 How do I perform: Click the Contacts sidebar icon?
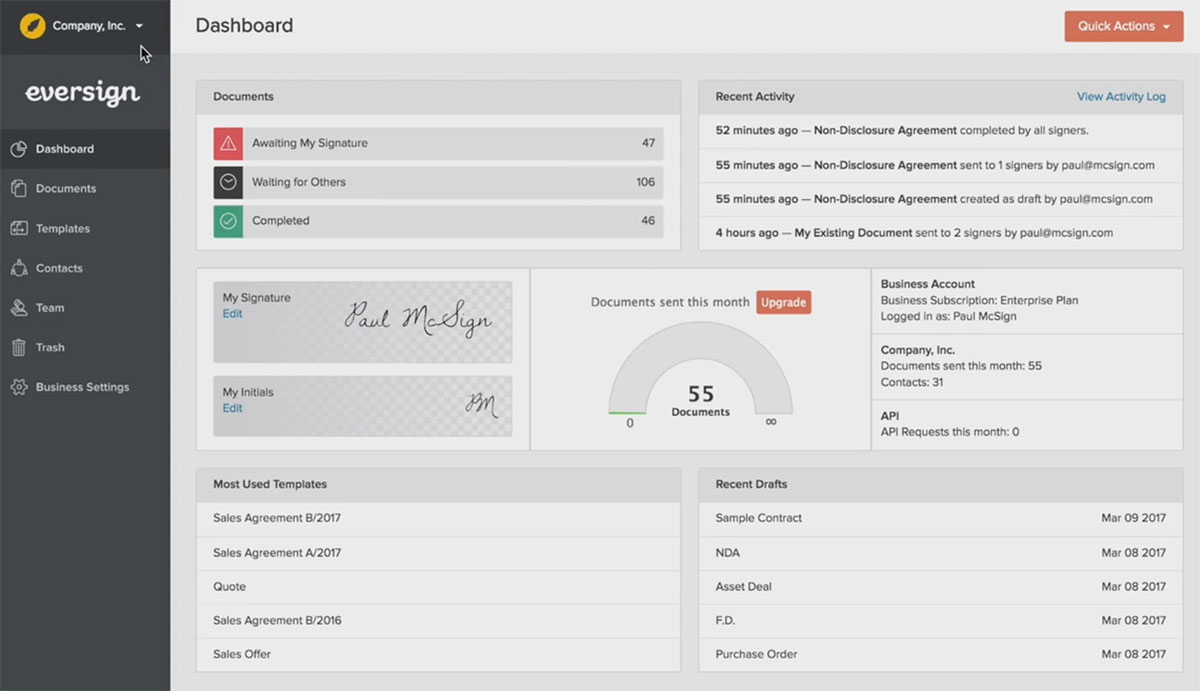point(18,268)
